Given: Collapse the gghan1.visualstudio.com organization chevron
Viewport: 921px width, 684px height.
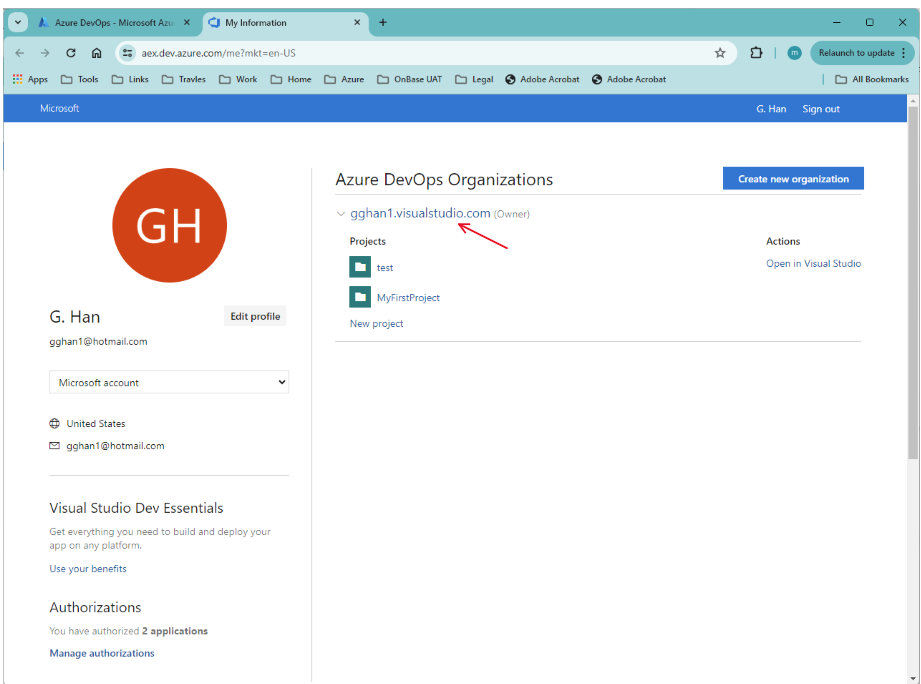Looking at the screenshot, I should pos(339,213).
